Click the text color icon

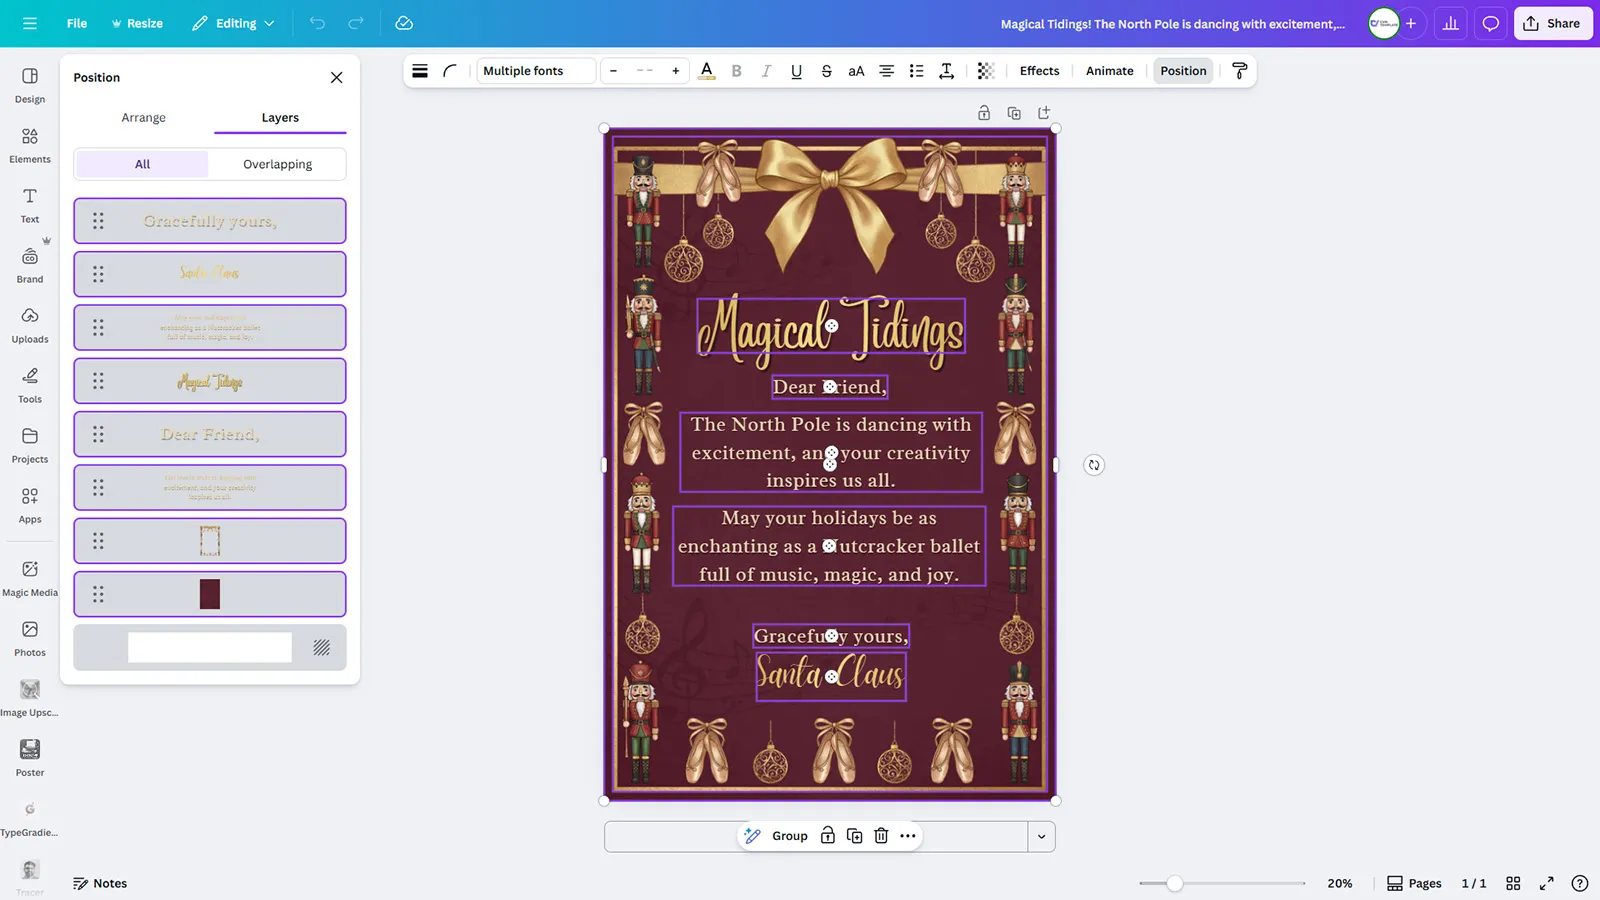pyautogui.click(x=706, y=71)
